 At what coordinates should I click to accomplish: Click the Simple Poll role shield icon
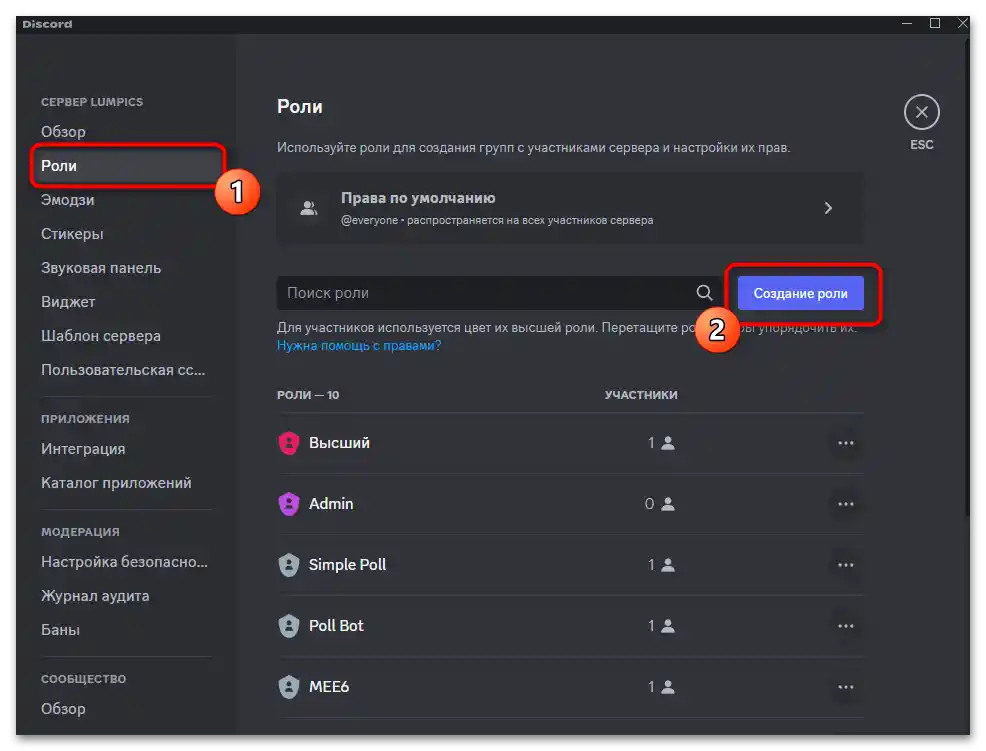coord(289,565)
